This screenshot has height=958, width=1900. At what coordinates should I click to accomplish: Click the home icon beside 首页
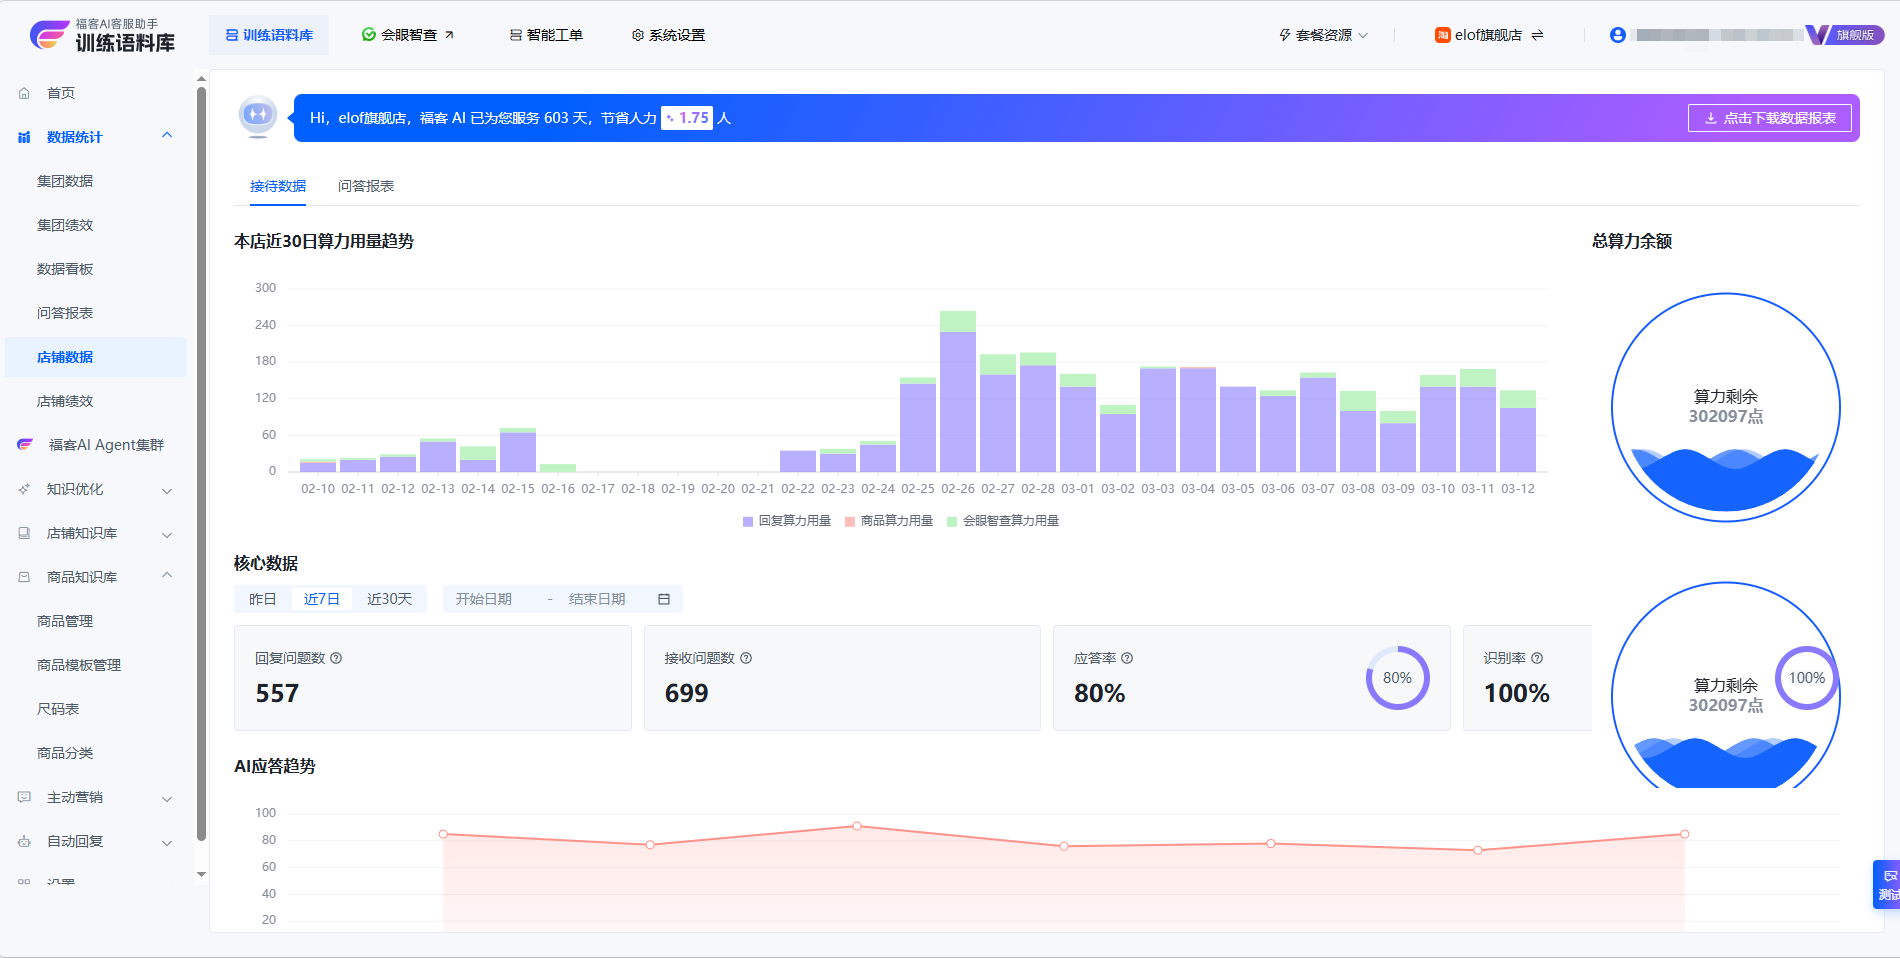pyautogui.click(x=24, y=93)
